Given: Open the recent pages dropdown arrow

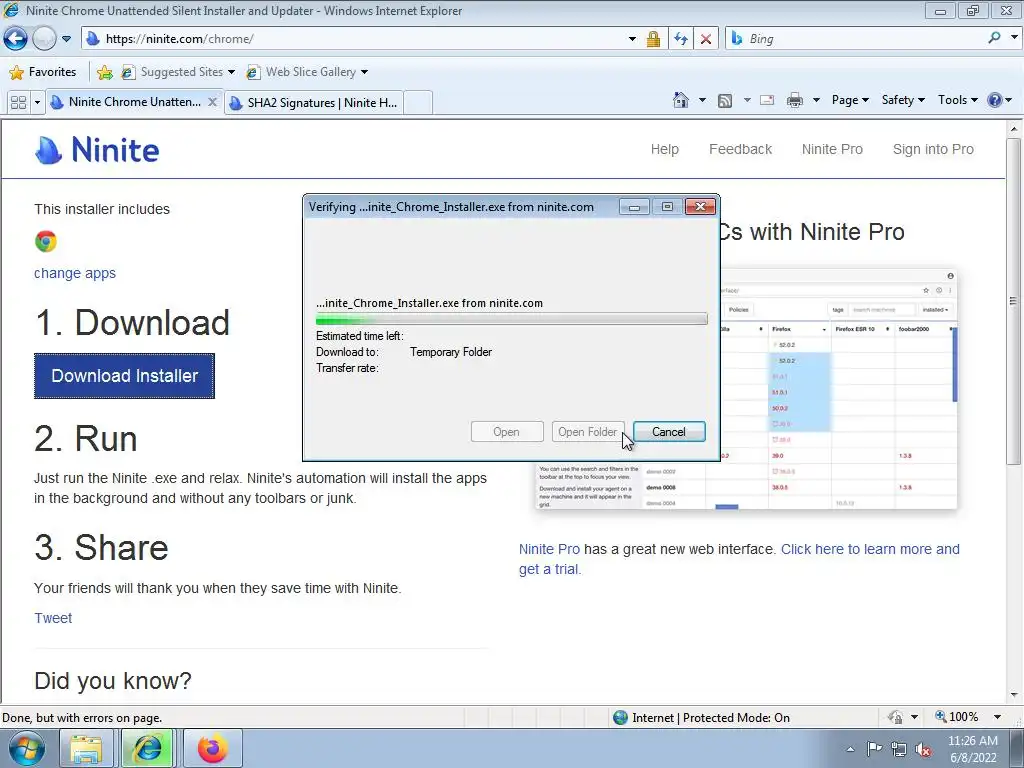Looking at the screenshot, I should point(66,39).
